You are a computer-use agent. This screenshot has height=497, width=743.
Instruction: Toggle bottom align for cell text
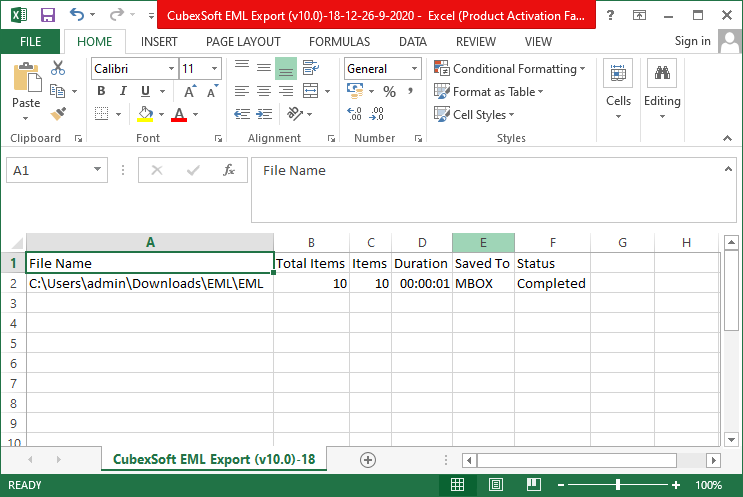(x=285, y=68)
